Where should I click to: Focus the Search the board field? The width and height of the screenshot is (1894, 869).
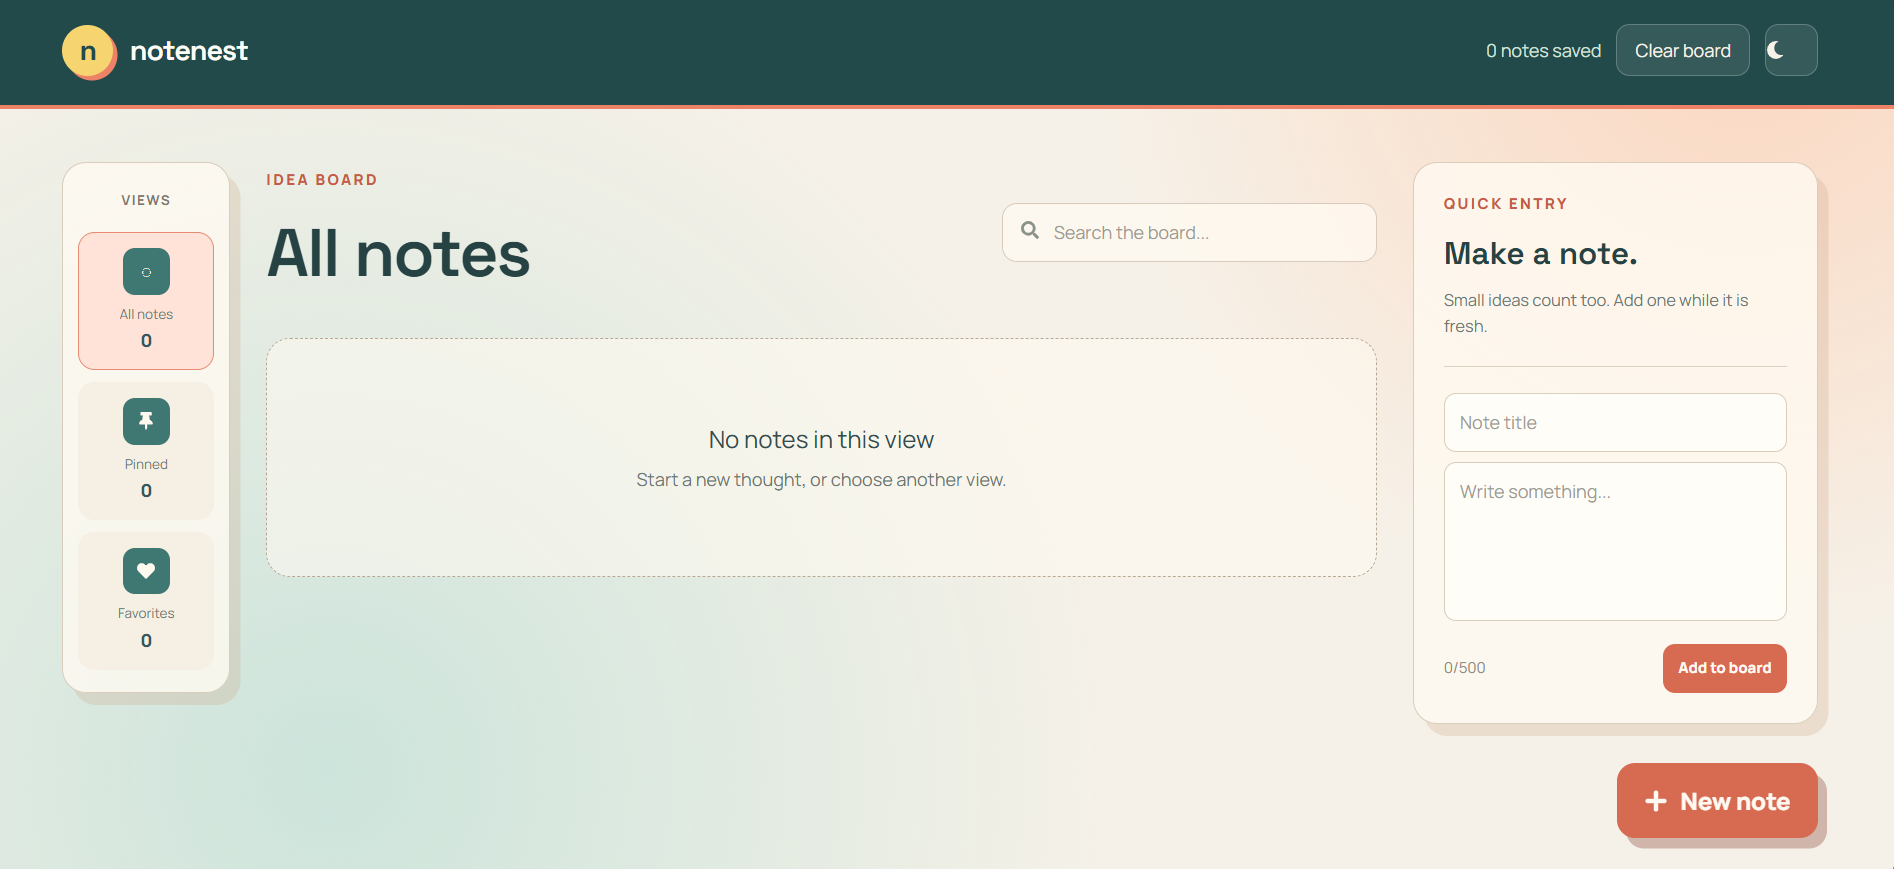[1189, 233]
